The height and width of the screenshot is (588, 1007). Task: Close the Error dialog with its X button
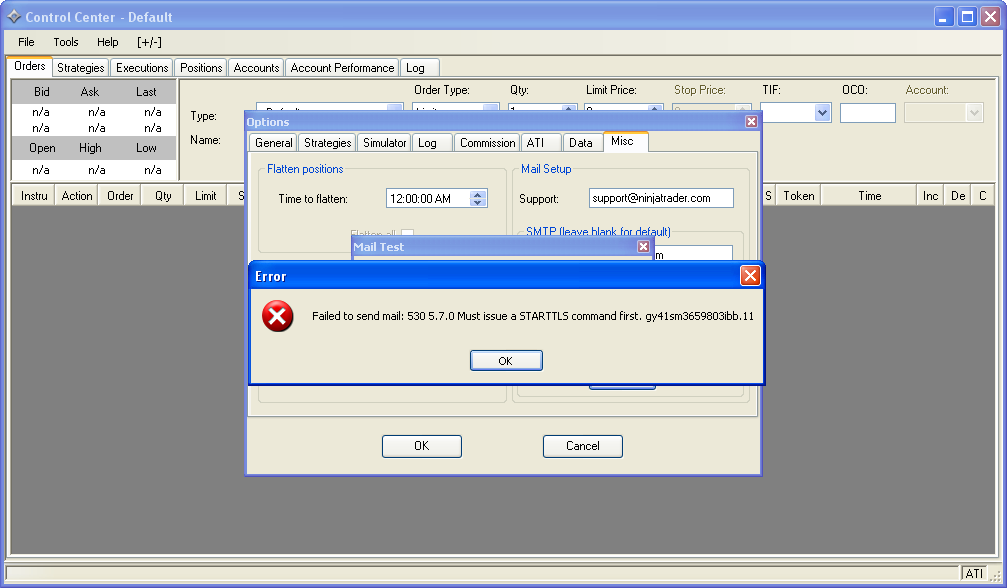(750, 276)
